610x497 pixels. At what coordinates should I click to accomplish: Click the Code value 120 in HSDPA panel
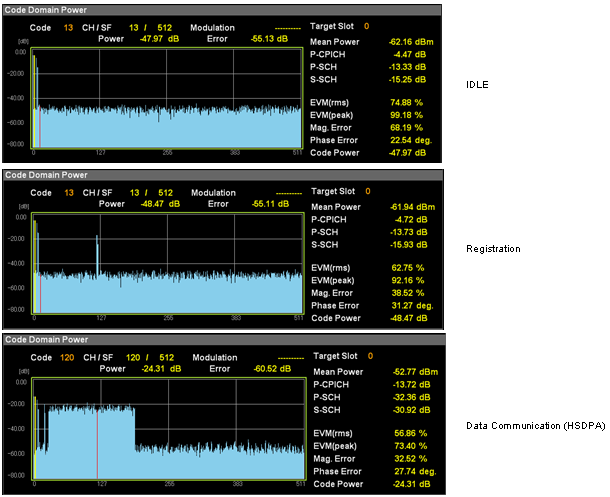[67, 357]
